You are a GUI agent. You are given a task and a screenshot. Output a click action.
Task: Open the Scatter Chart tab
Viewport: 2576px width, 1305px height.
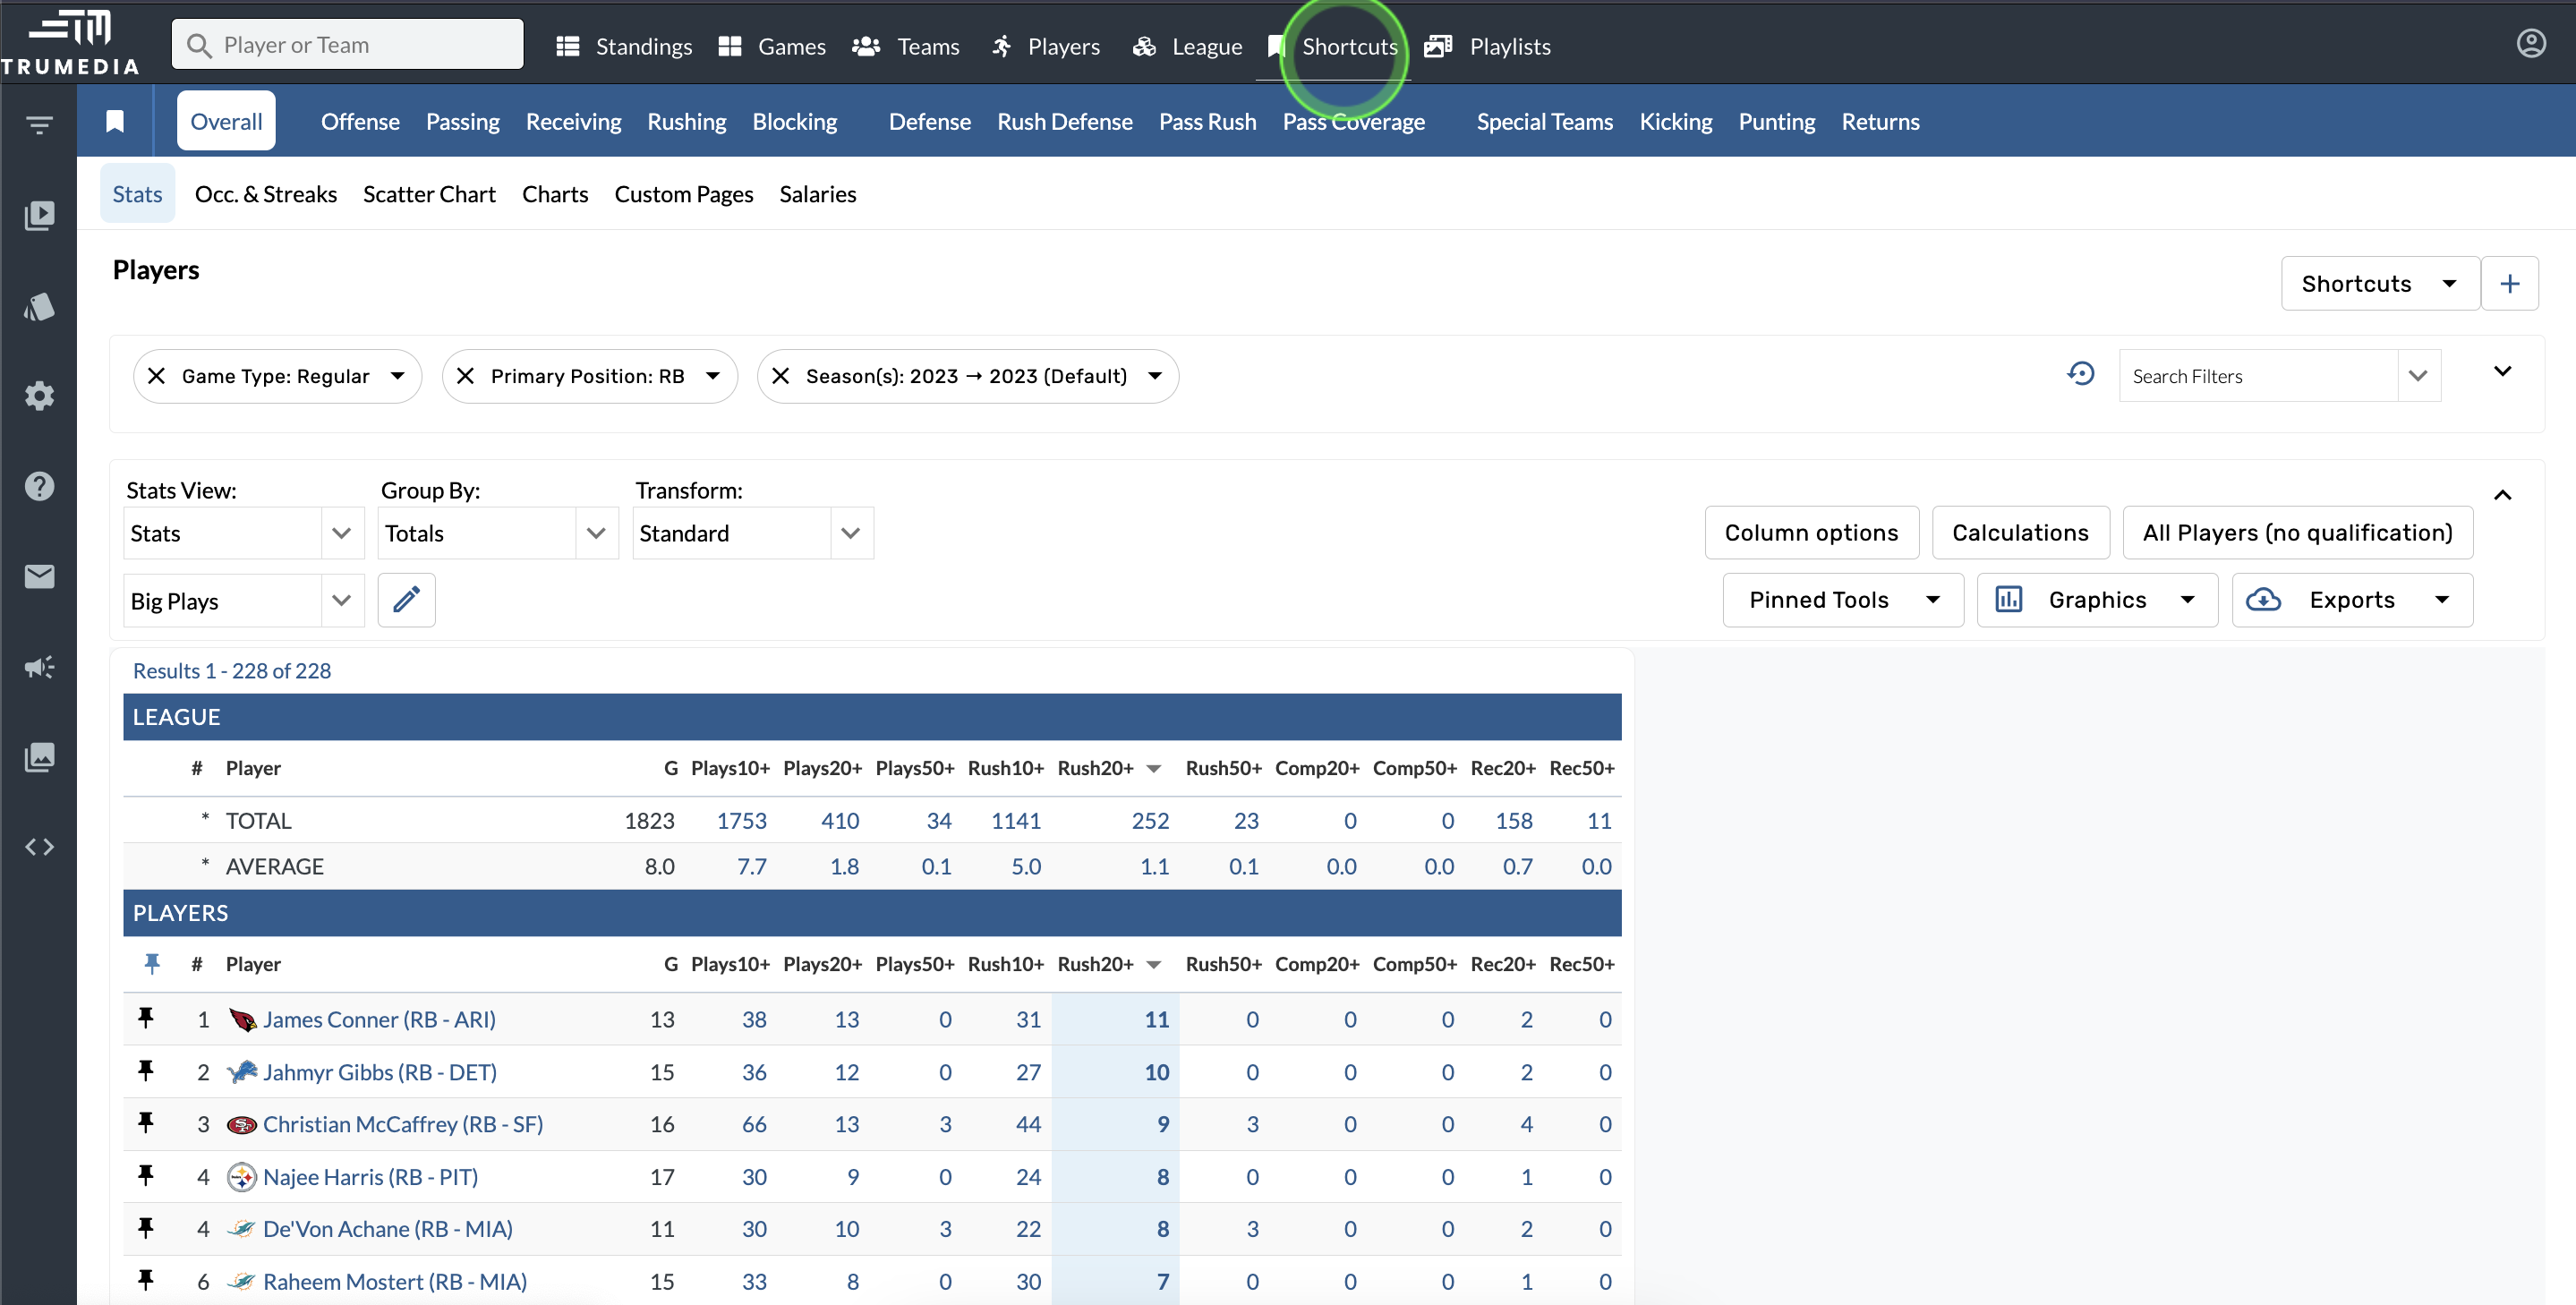(429, 194)
